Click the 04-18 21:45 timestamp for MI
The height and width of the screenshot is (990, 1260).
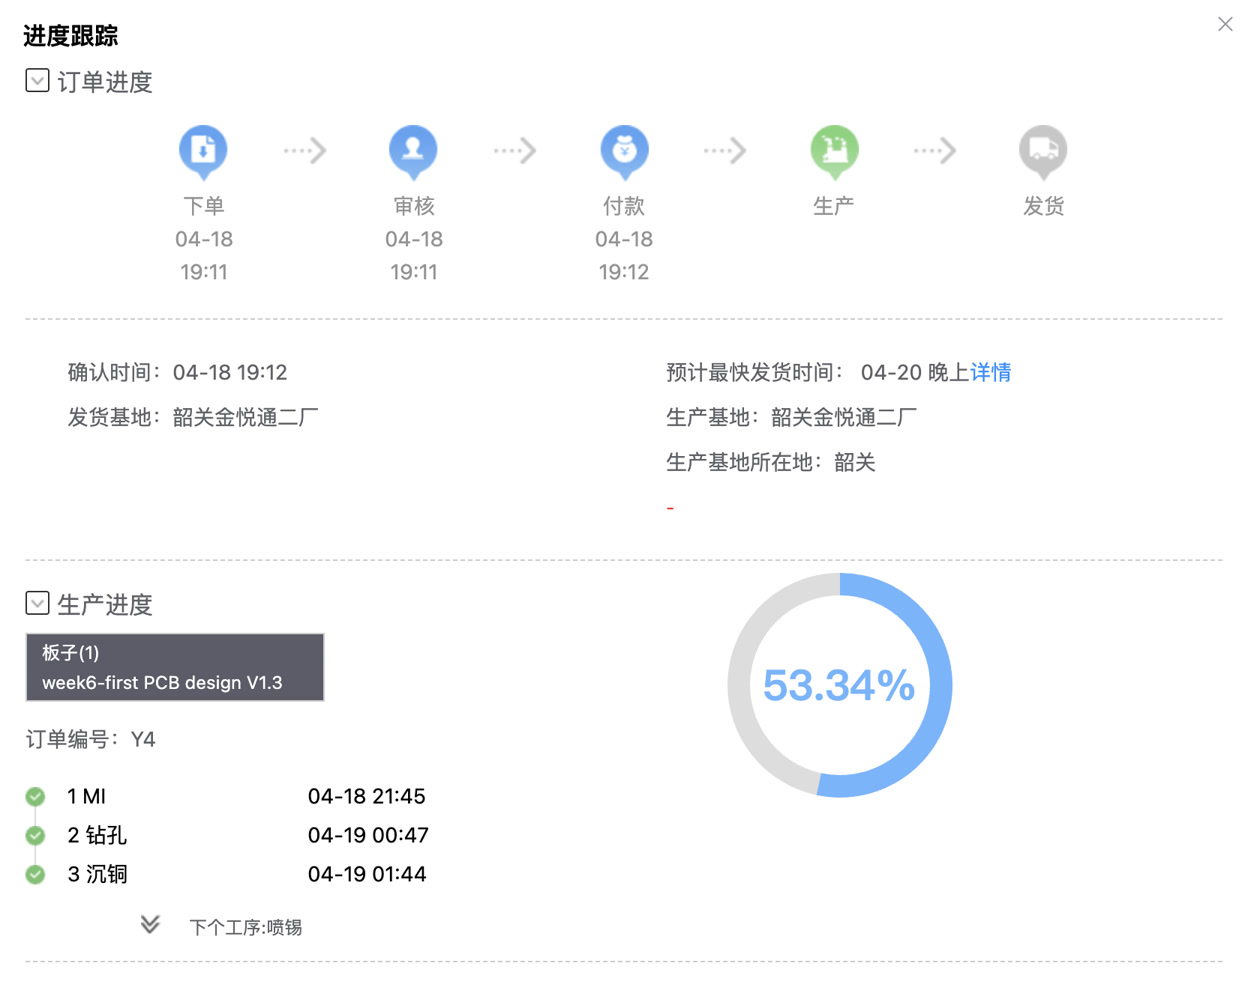[367, 797]
